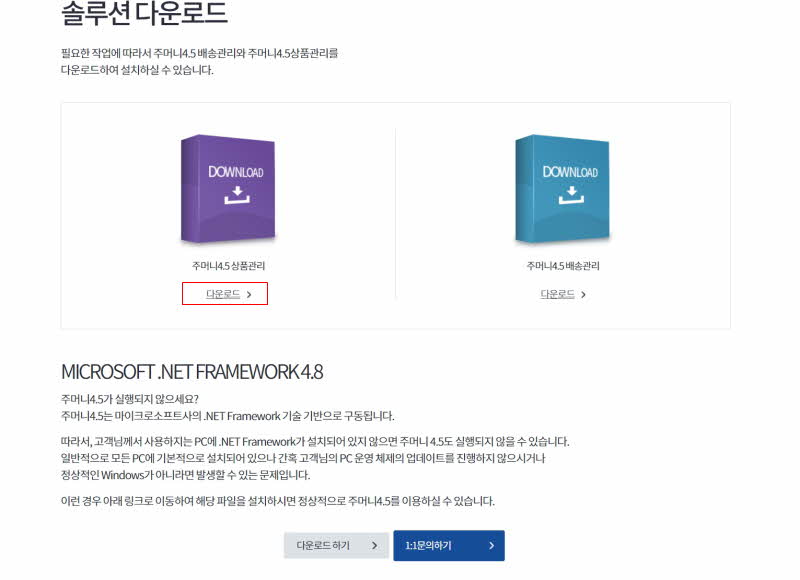Click the arrow on blue 1:1문의하기 button
The width and height of the screenshot is (800, 580).
[x=491, y=545]
